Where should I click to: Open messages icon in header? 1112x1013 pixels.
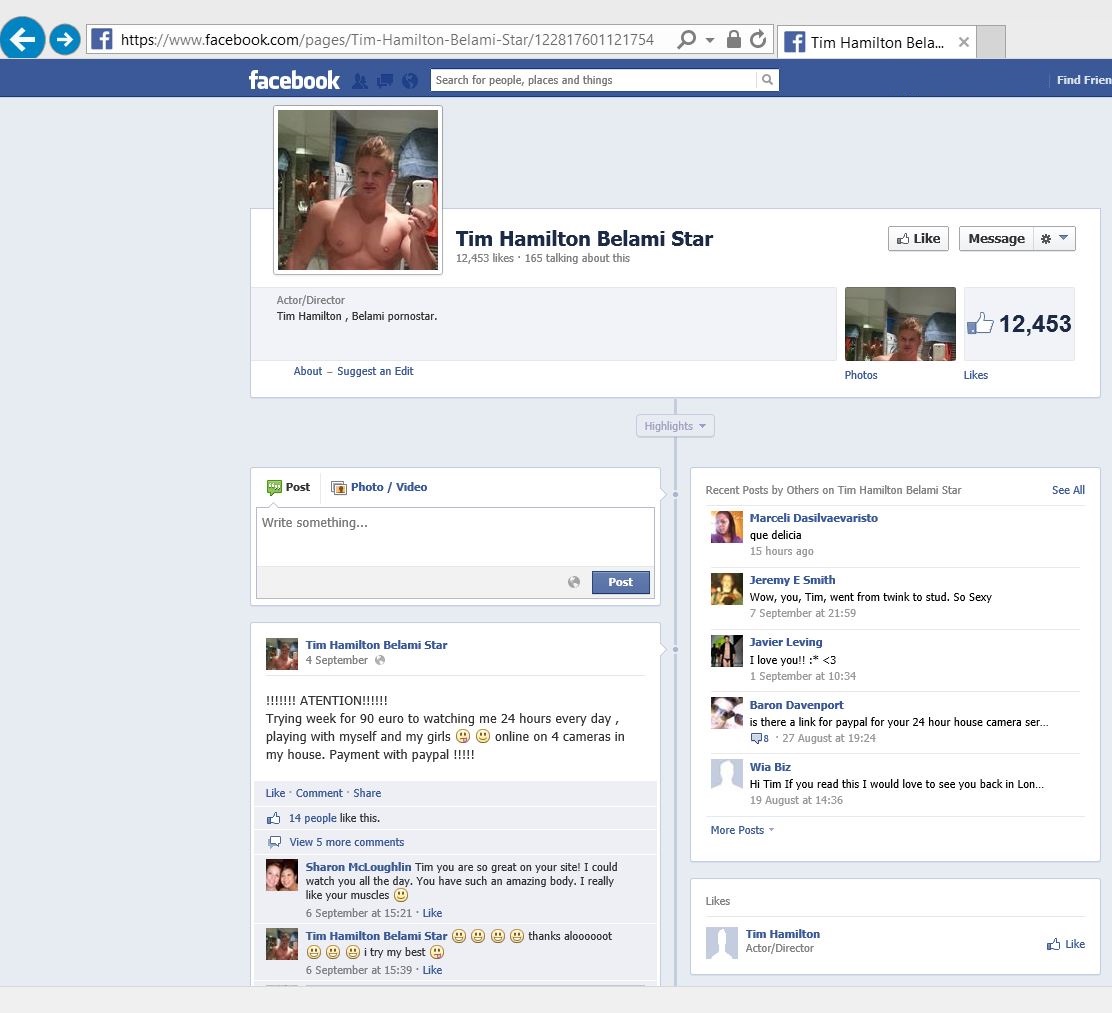click(384, 81)
